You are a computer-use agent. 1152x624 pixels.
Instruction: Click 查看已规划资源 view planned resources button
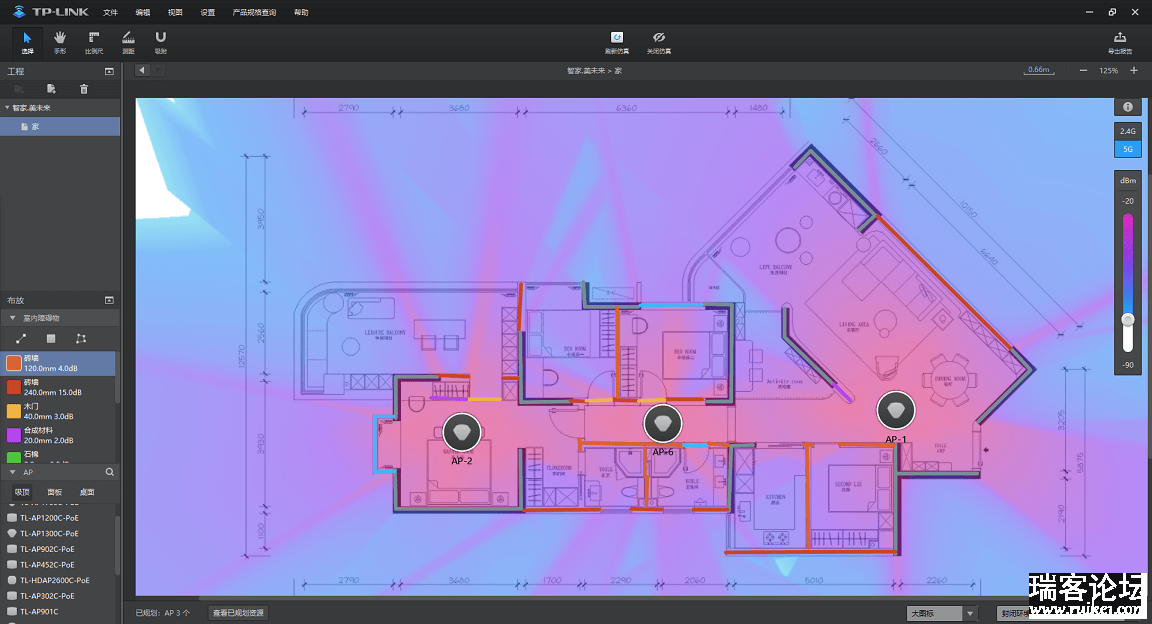point(238,613)
